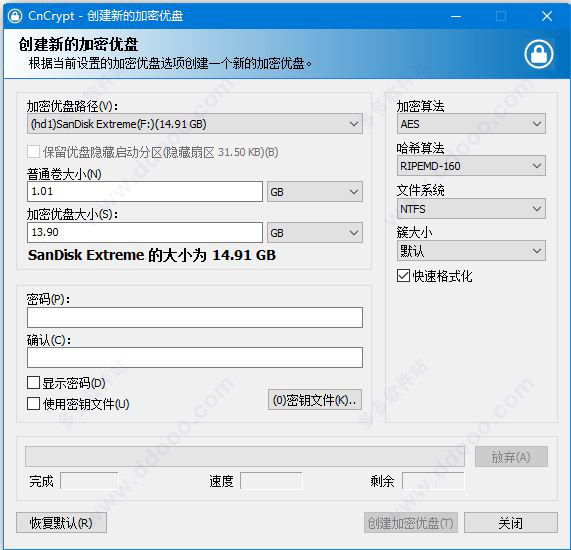
Task: Open the (0)密钥文件(K).. button
Action: tap(315, 400)
